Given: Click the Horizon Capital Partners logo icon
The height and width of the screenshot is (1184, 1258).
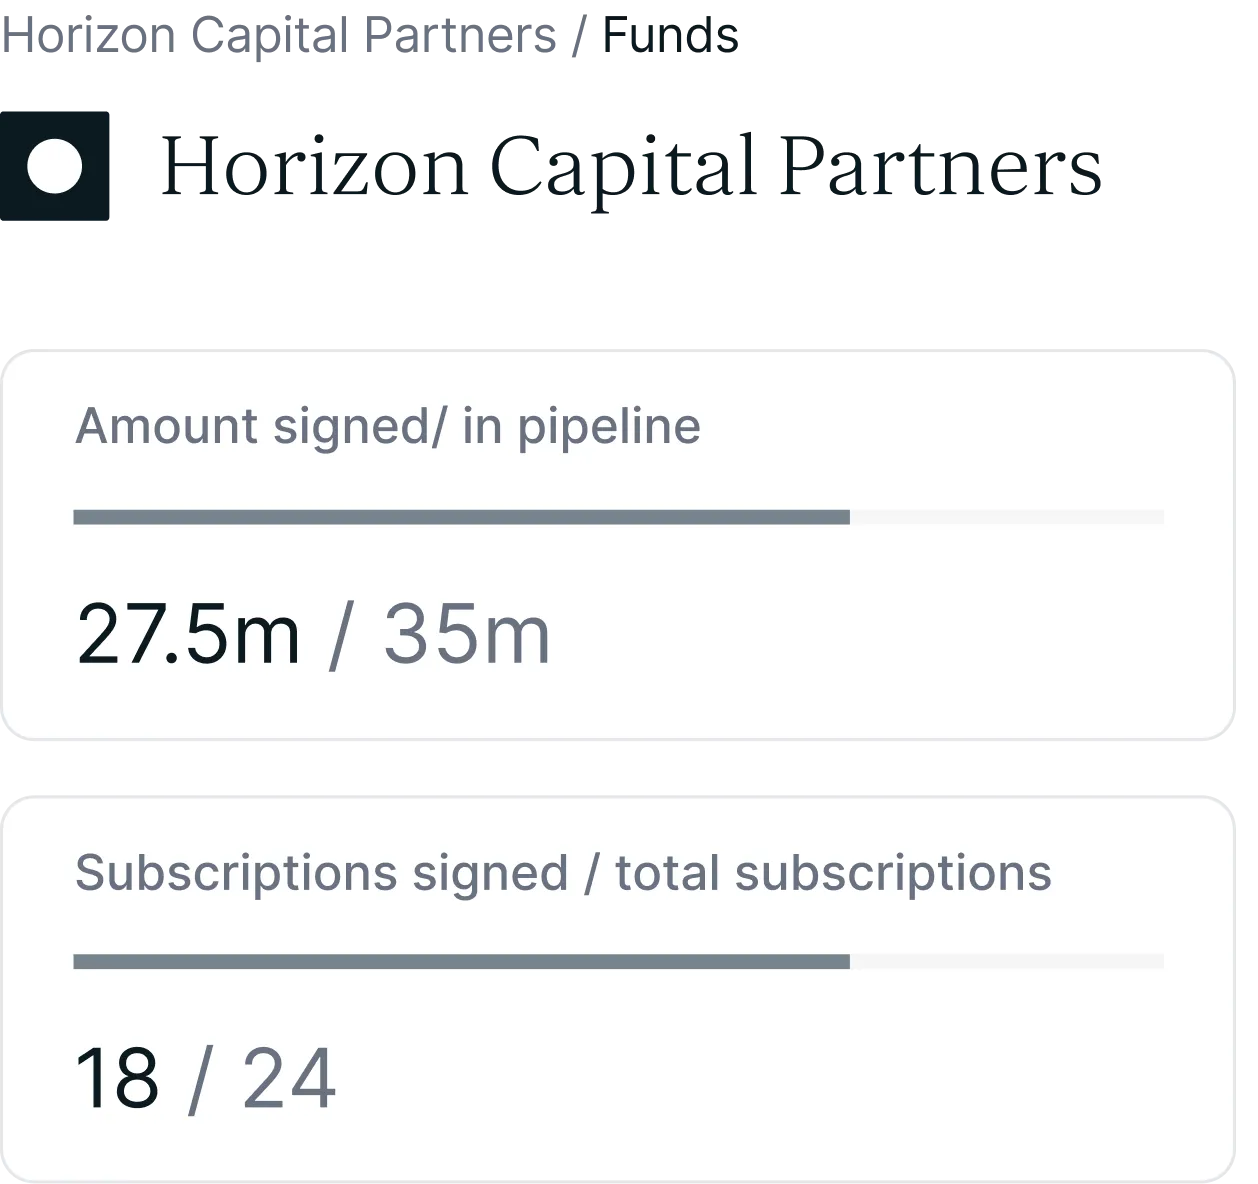Looking at the screenshot, I should pyautogui.click(x=54, y=166).
